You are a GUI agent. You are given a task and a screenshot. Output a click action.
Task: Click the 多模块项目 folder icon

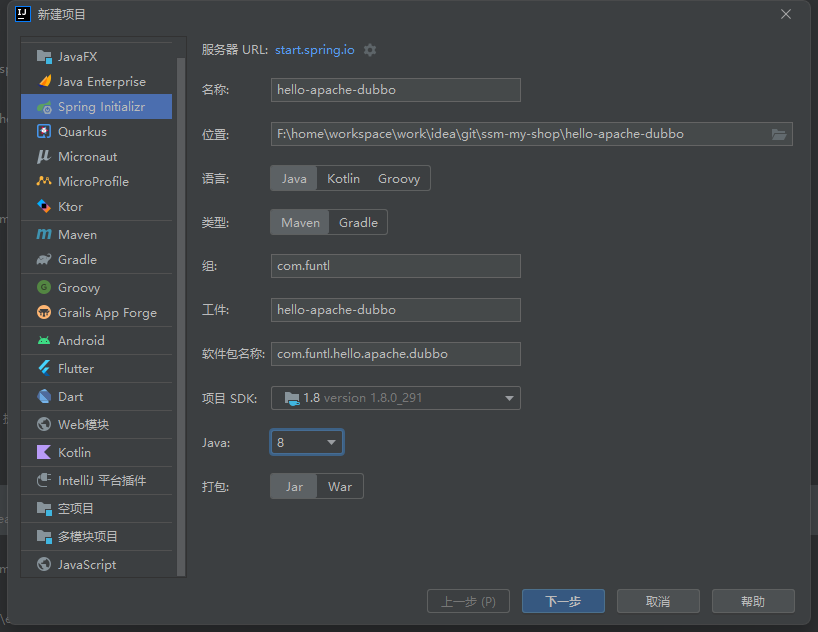point(44,536)
